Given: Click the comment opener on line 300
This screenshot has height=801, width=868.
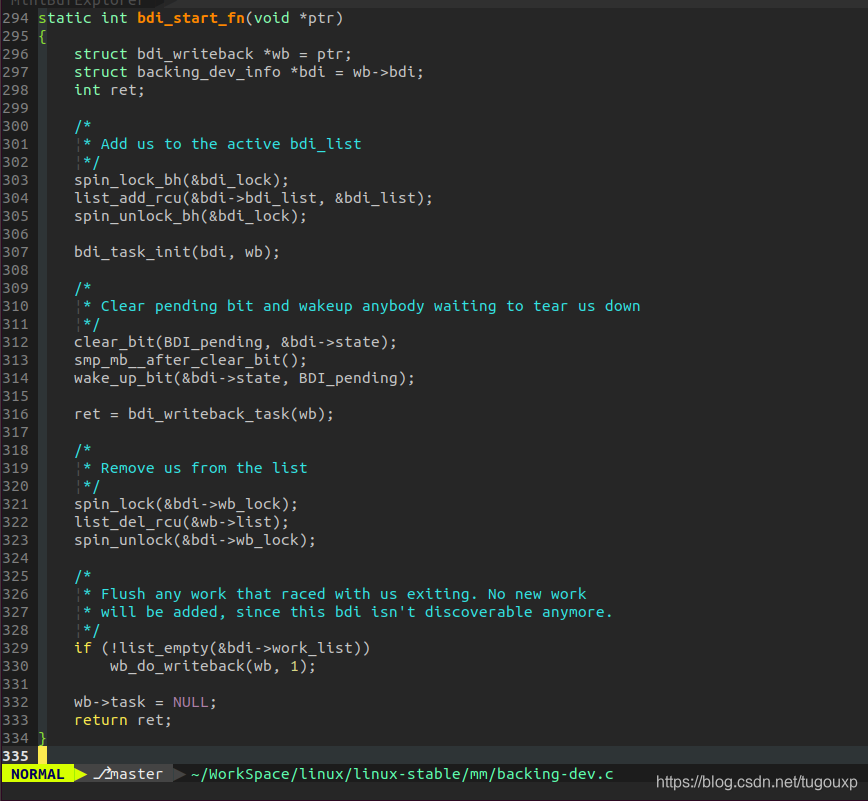Looking at the screenshot, I should point(83,126).
